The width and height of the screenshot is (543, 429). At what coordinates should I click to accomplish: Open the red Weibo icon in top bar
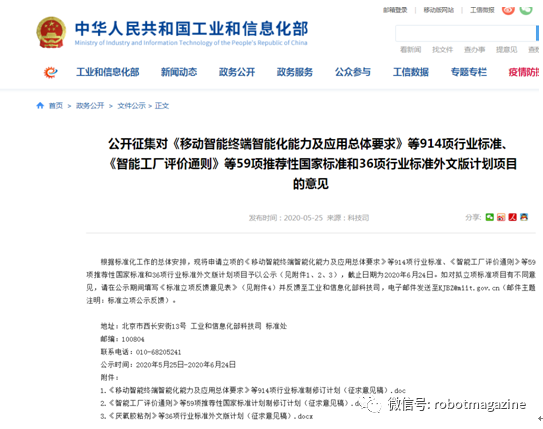(x=508, y=10)
